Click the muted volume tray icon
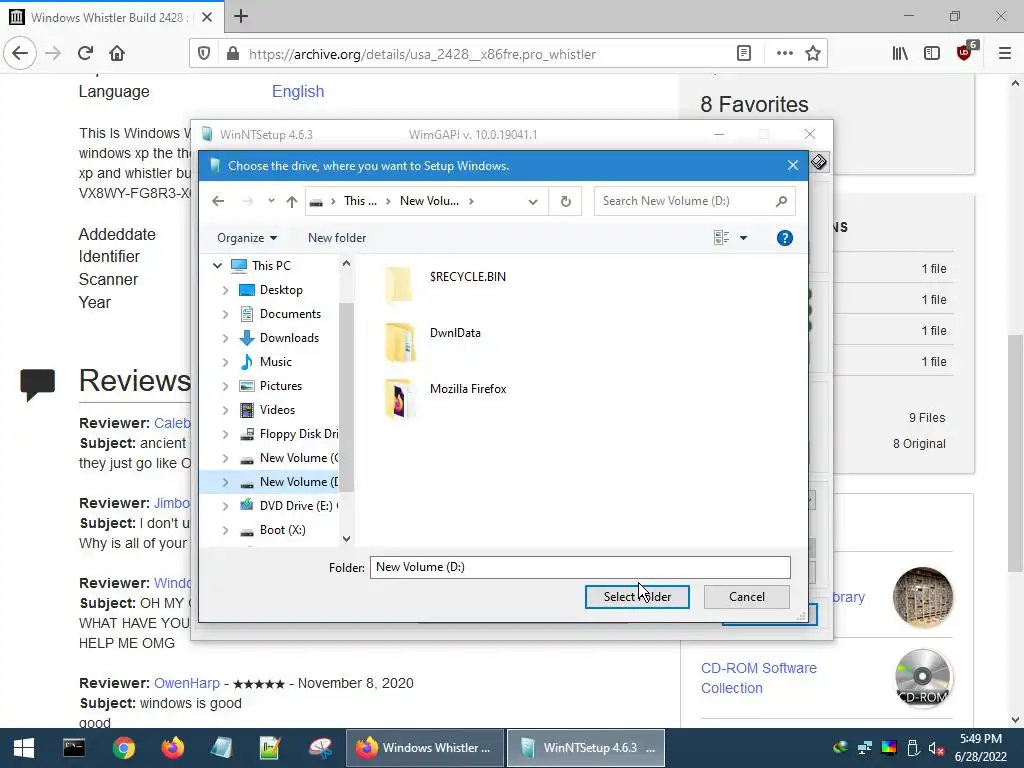Viewport: 1024px width, 768px height. click(936, 748)
